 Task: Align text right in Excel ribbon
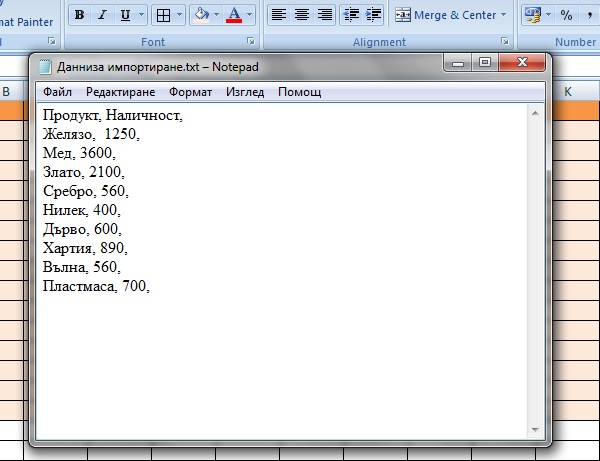point(325,15)
